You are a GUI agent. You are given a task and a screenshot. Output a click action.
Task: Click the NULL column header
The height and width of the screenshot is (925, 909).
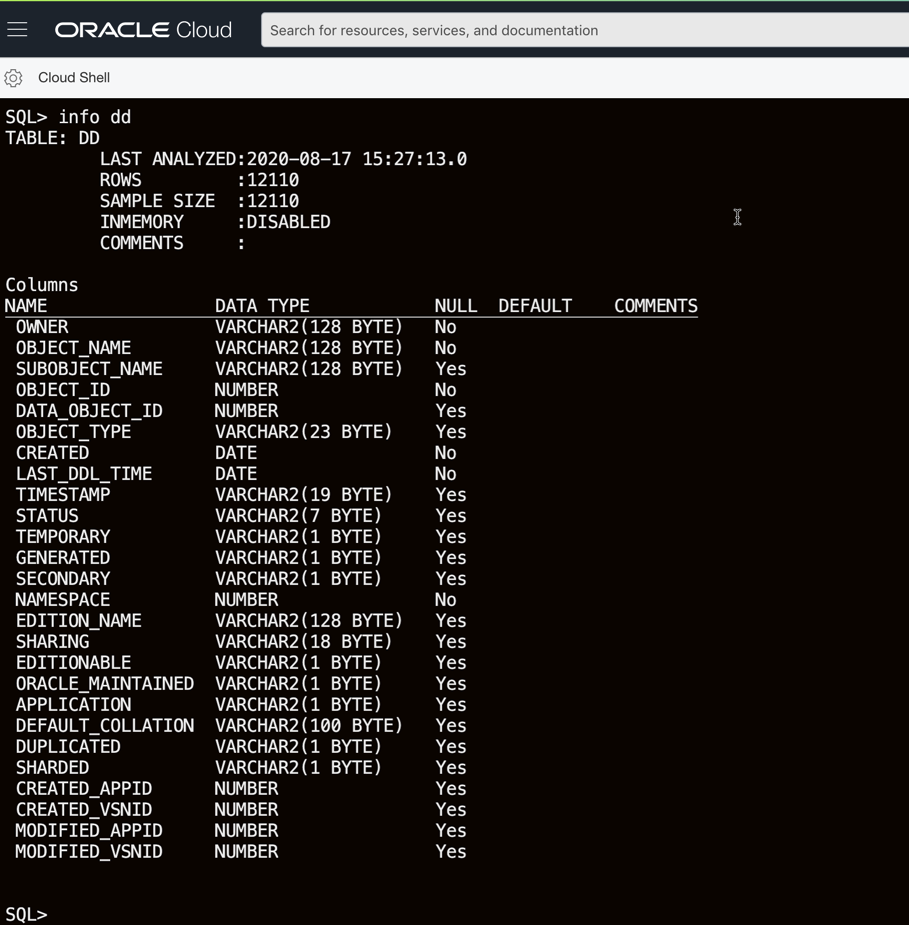click(x=456, y=306)
